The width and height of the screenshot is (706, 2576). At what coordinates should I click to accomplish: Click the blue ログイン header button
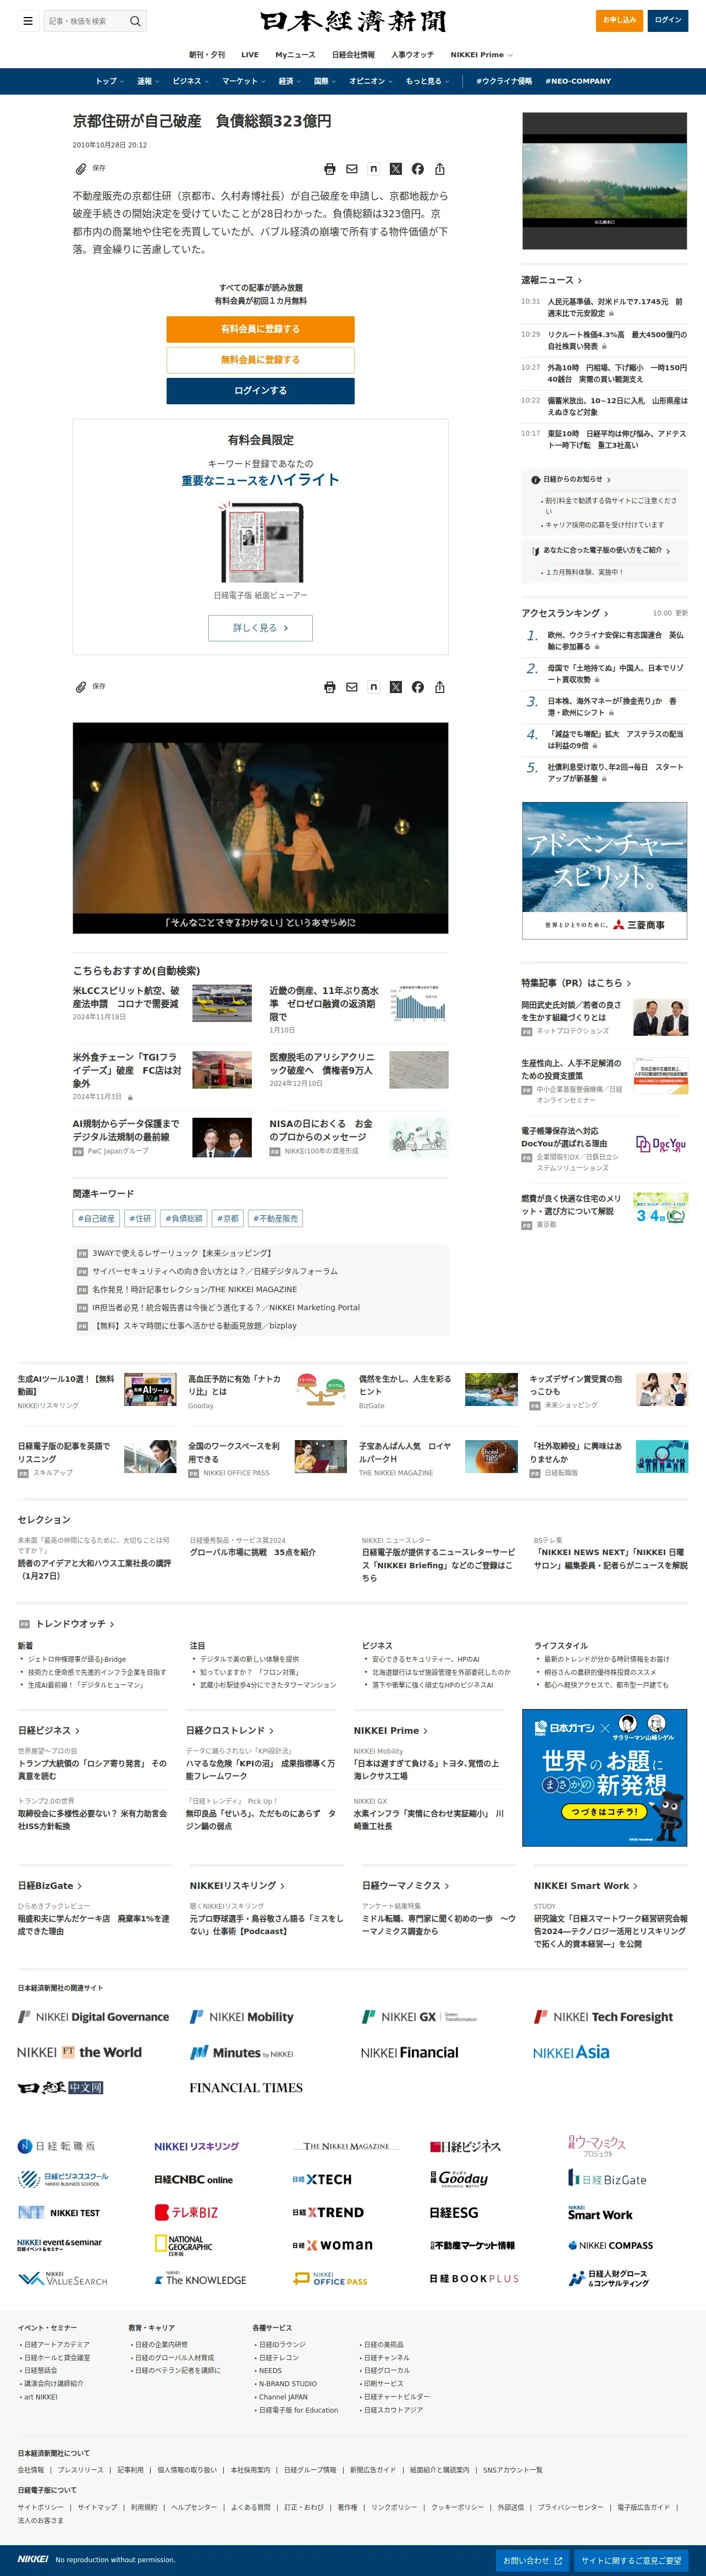pyautogui.click(x=668, y=20)
